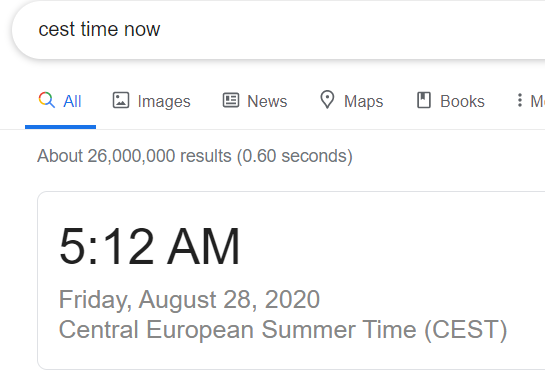Switch to the All results tab

pos(72,101)
